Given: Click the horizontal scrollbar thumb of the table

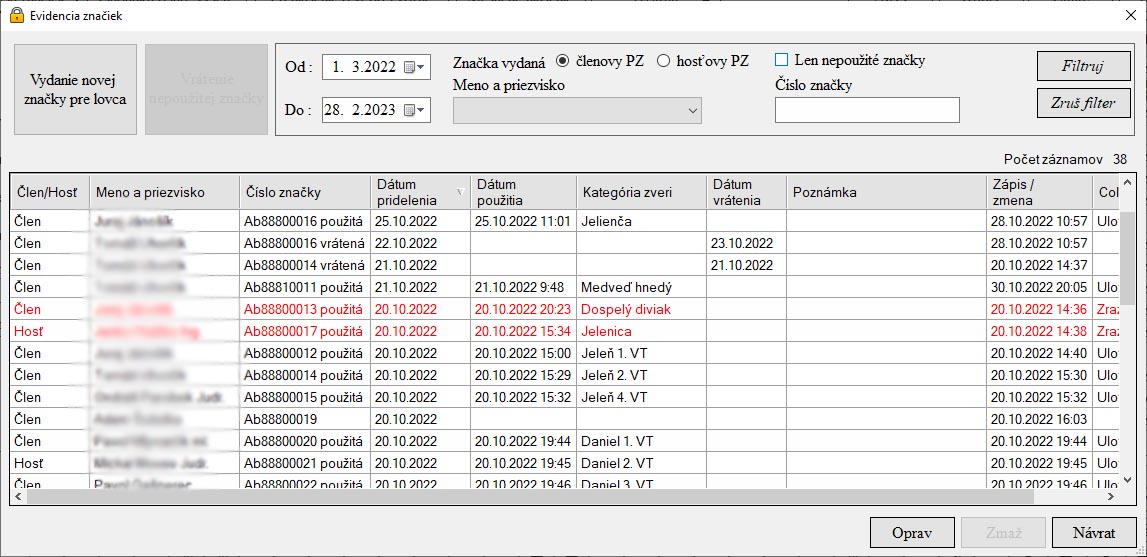Looking at the screenshot, I should pos(530,496).
